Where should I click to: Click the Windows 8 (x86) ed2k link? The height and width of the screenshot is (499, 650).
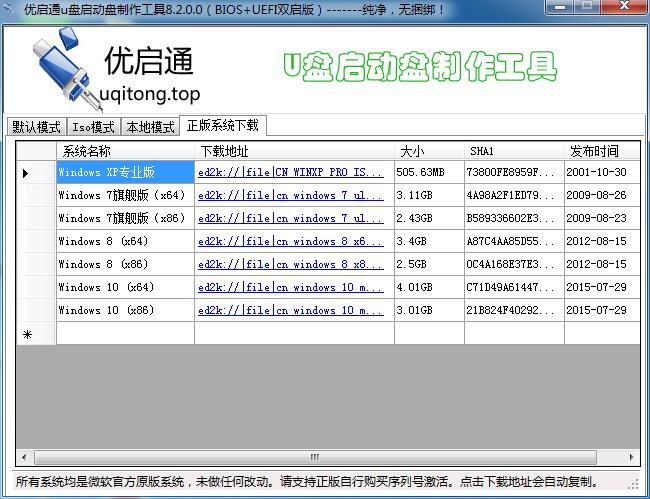[290, 264]
